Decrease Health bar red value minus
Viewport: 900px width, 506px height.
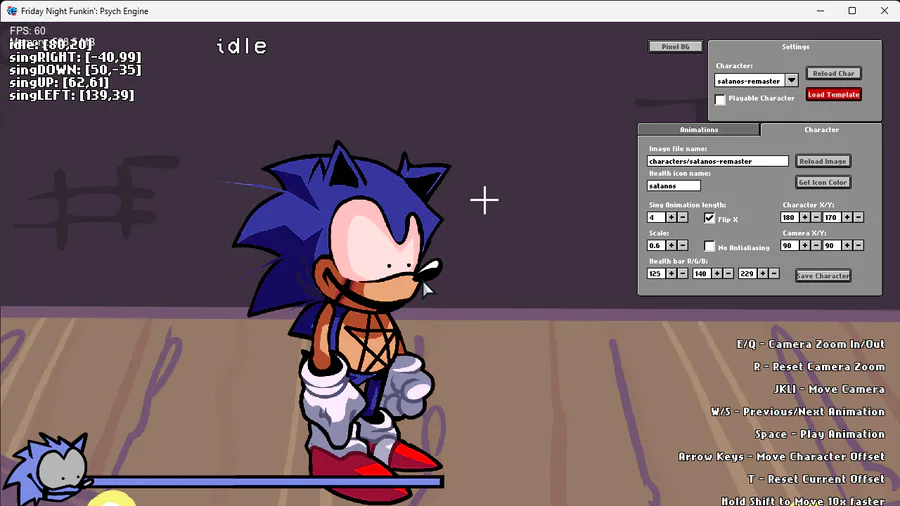pos(682,274)
